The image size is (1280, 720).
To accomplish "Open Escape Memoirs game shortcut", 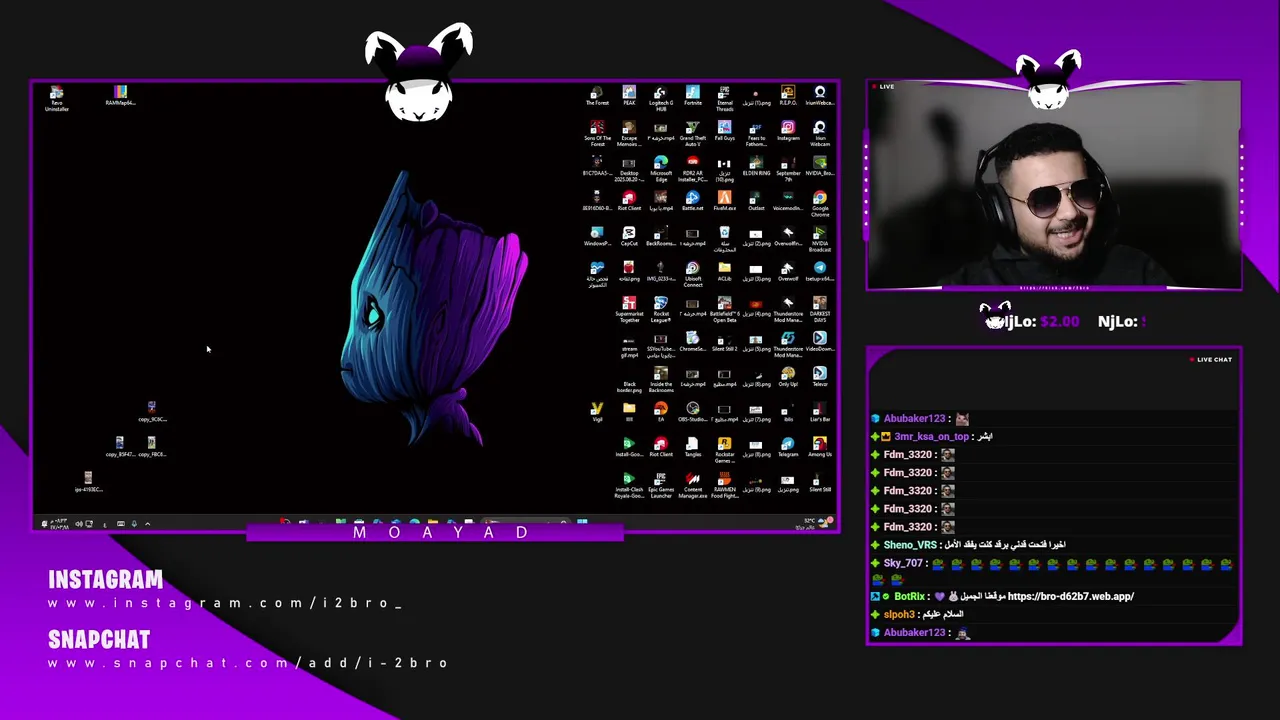I will click(x=629, y=134).
